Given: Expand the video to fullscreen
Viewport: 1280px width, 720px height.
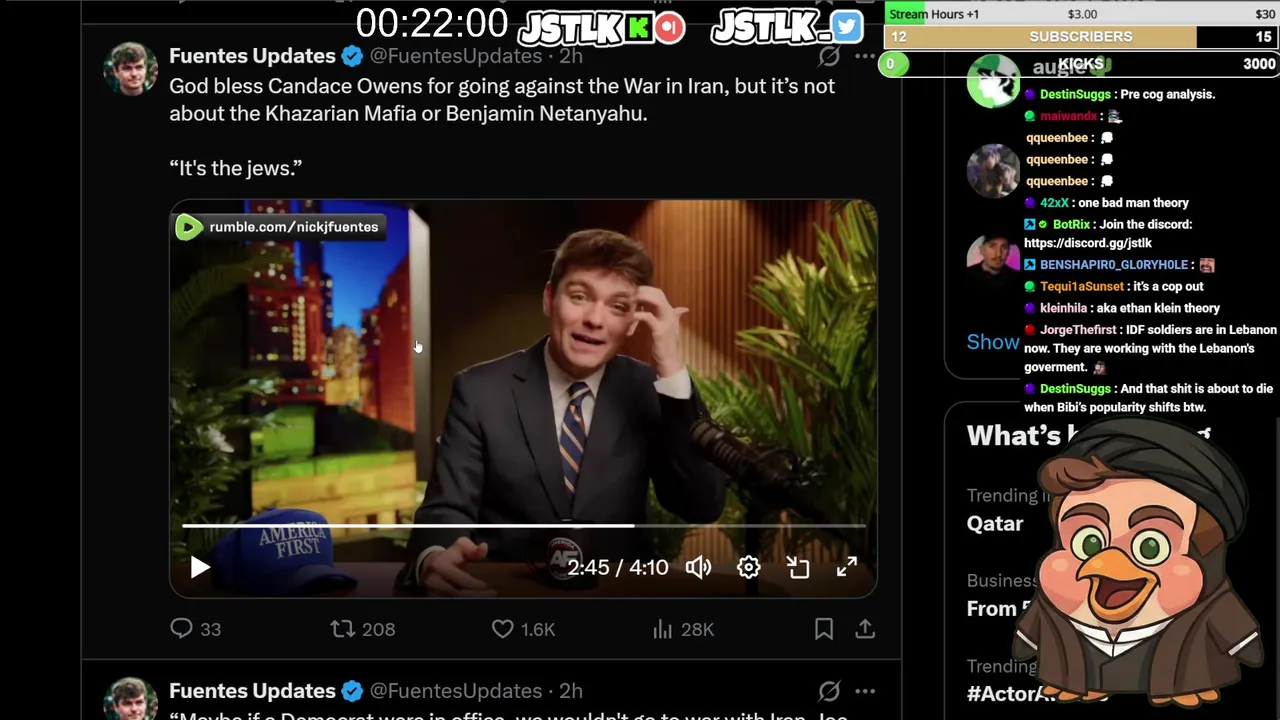Looking at the screenshot, I should [847, 567].
